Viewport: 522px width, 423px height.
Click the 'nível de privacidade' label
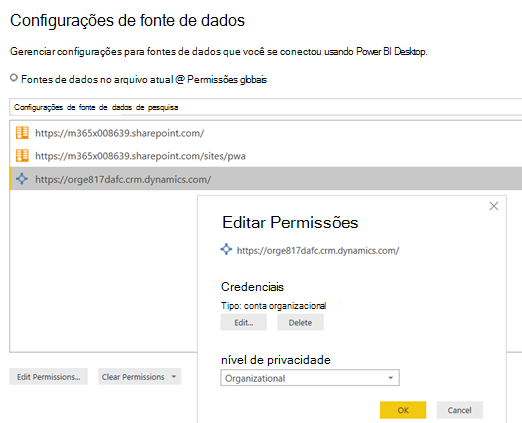(276, 360)
